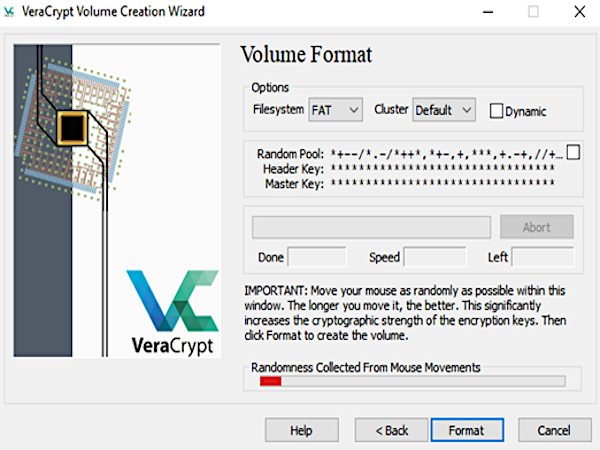Maximize the wizard window
The width and height of the screenshot is (600, 450).
point(533,12)
